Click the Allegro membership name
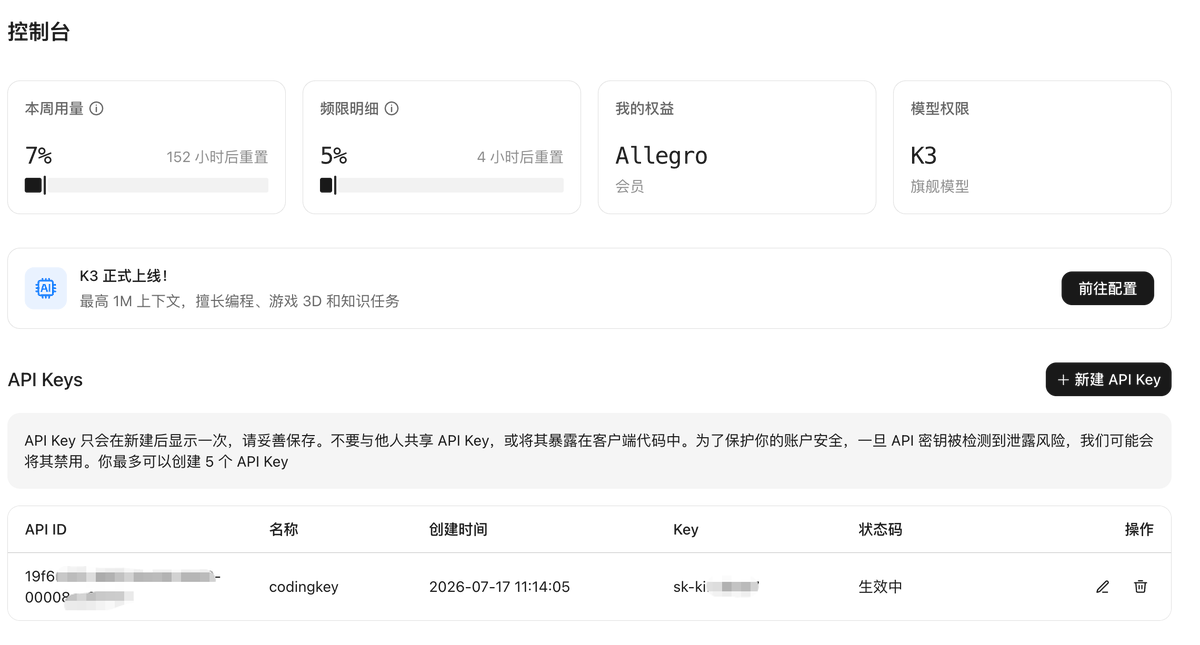 [661, 156]
